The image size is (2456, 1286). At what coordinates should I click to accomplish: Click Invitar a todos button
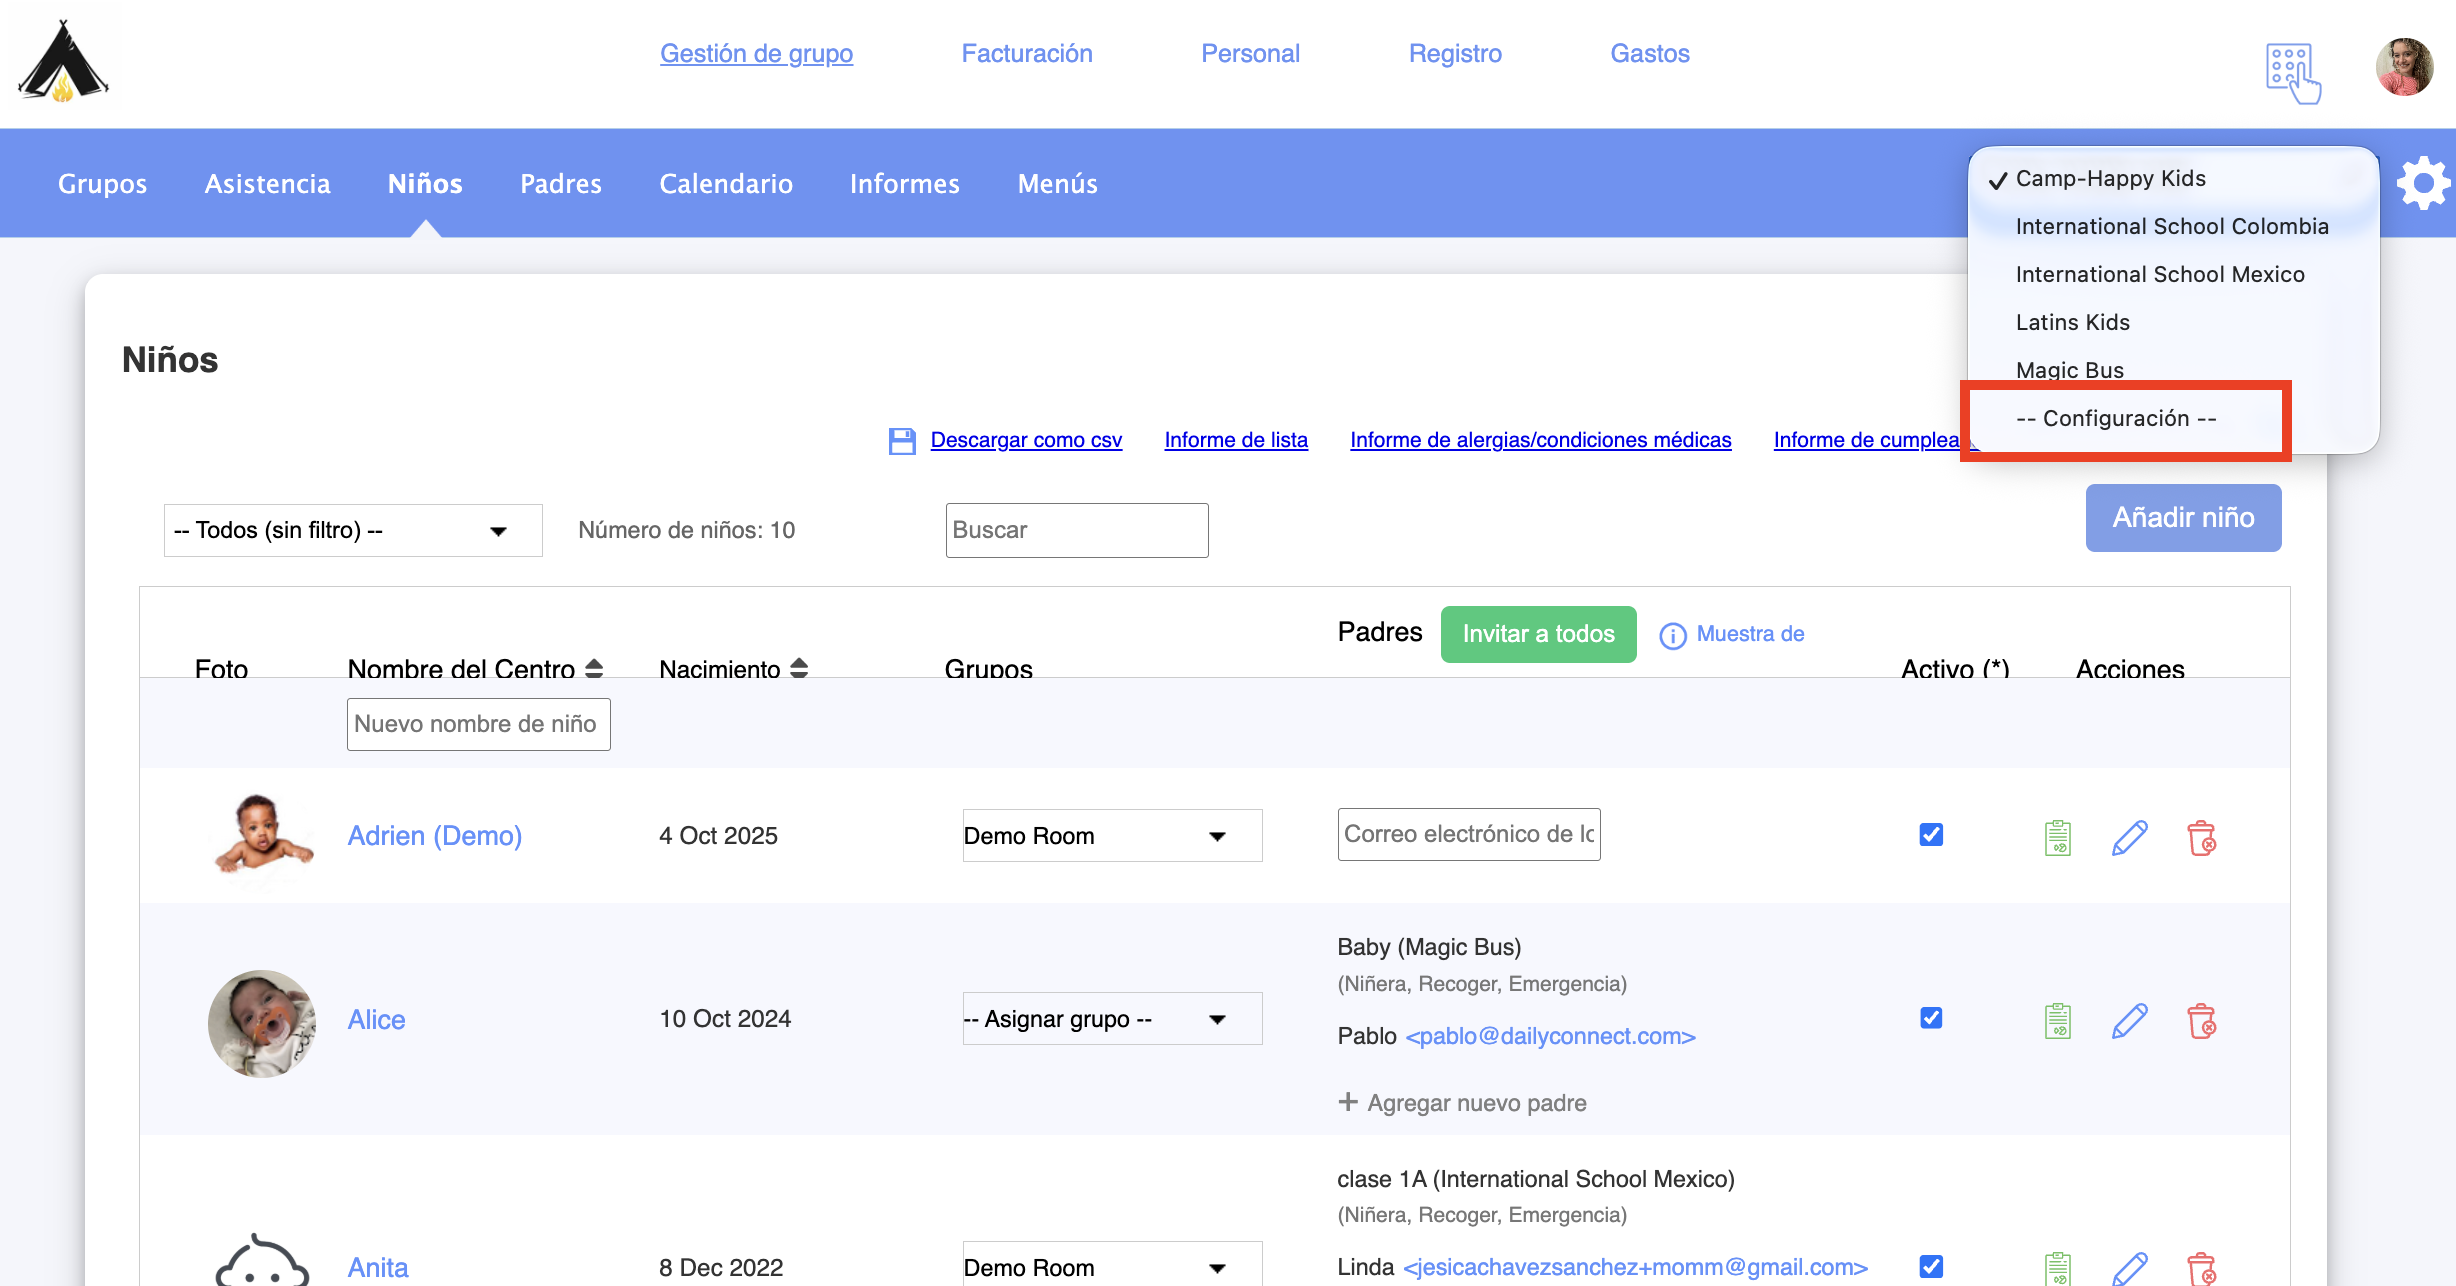pos(1538,634)
